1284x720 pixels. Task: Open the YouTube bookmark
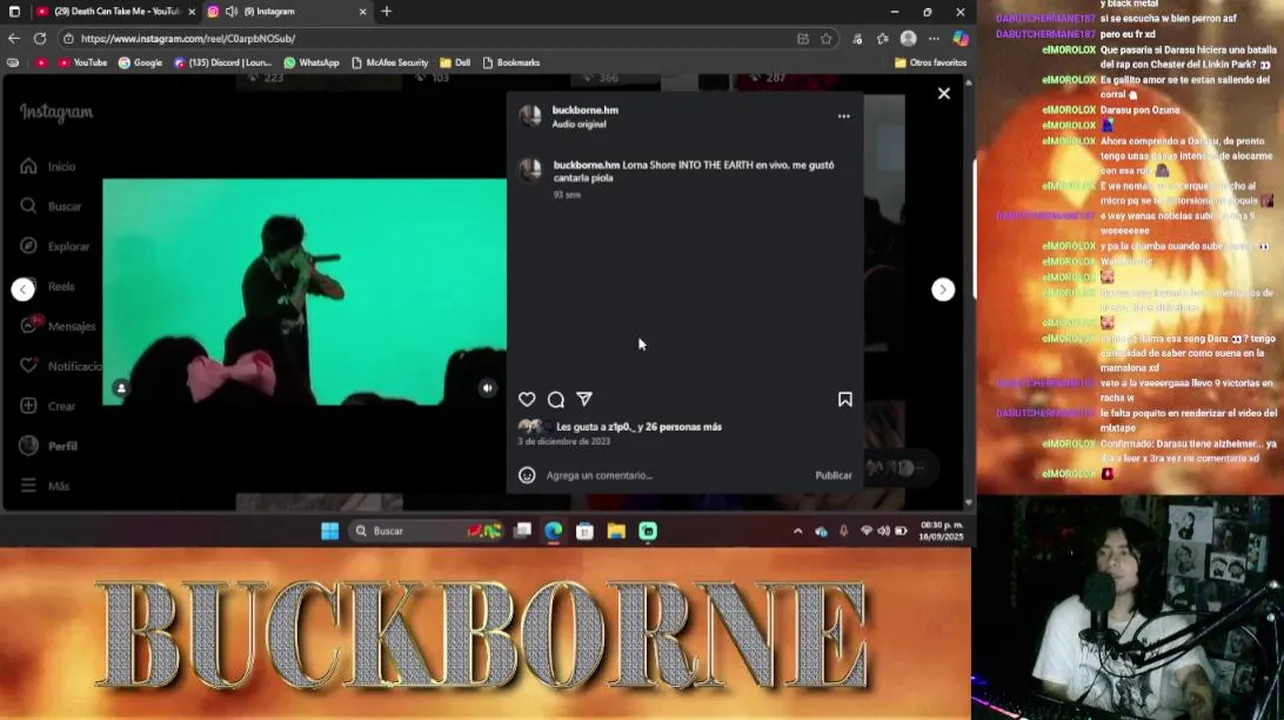click(x=82, y=62)
